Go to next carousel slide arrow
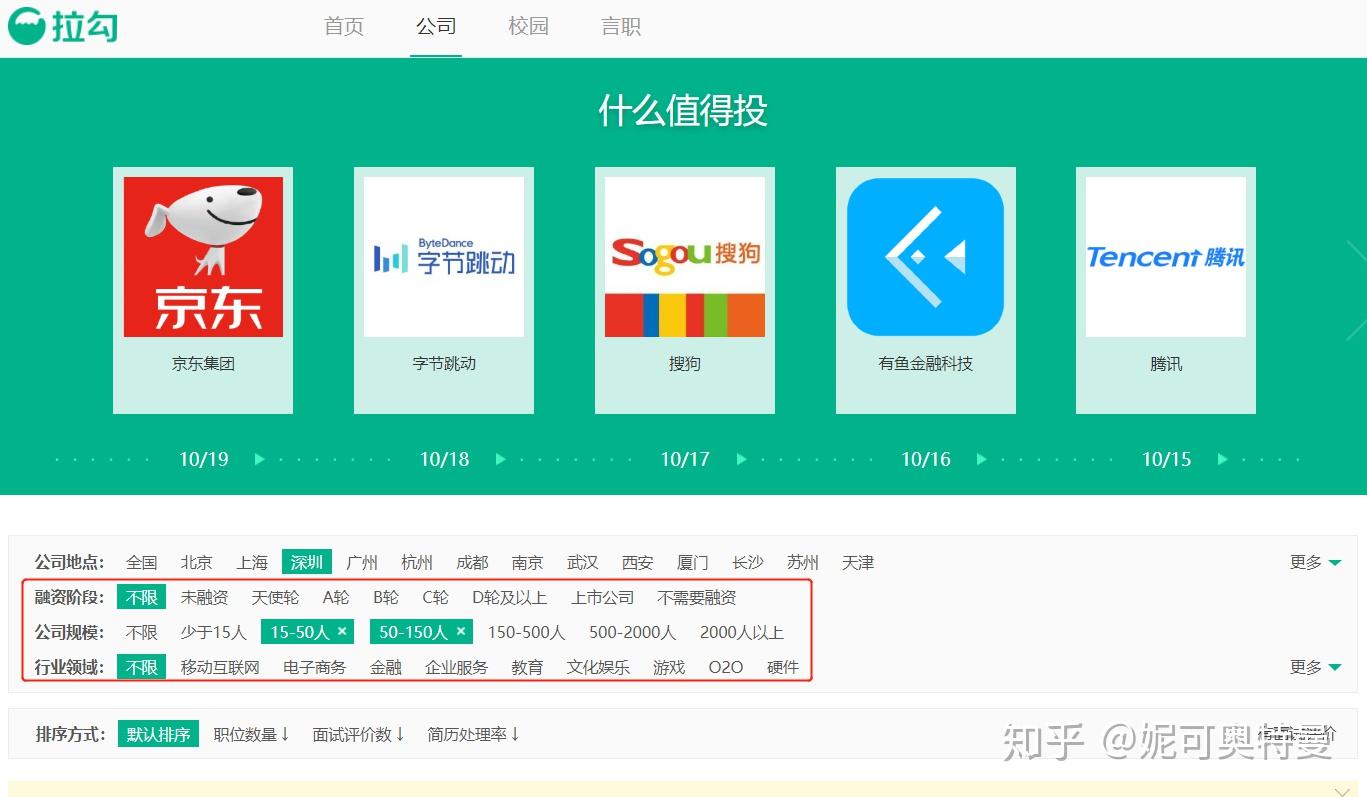Image resolution: width=1367 pixels, height=797 pixels. click(x=1356, y=290)
